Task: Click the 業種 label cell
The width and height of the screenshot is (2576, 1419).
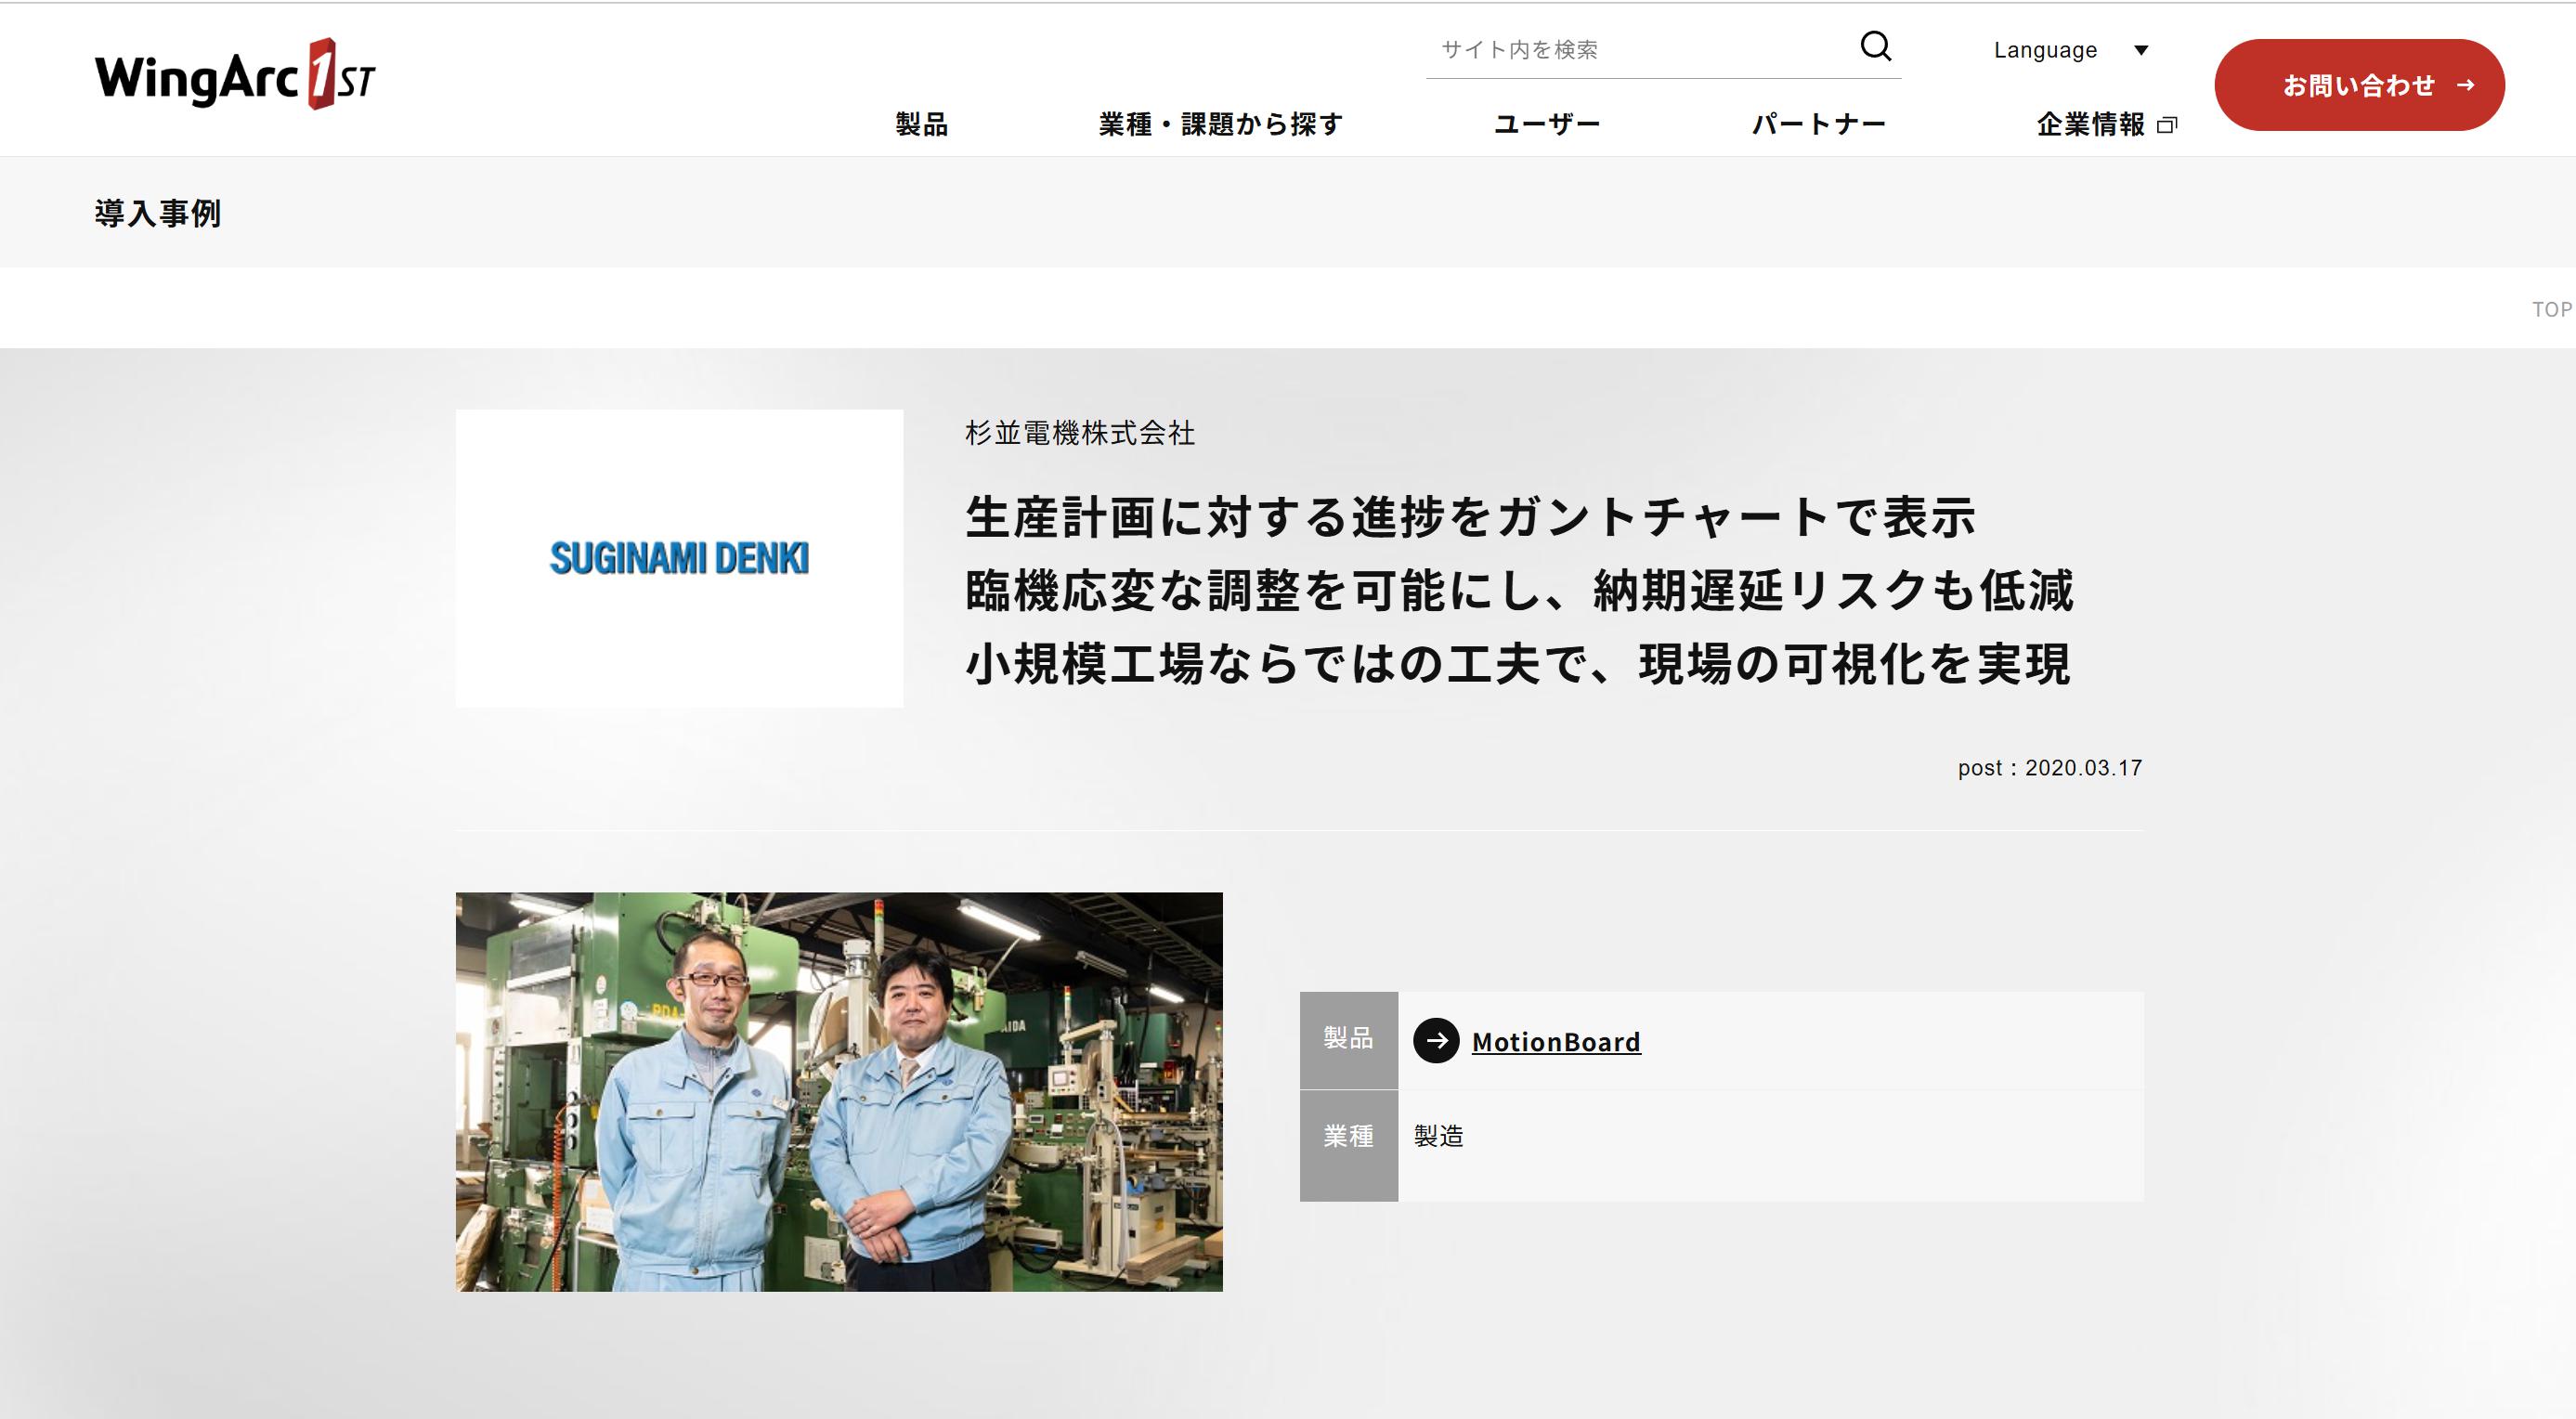Action: click(1348, 1145)
